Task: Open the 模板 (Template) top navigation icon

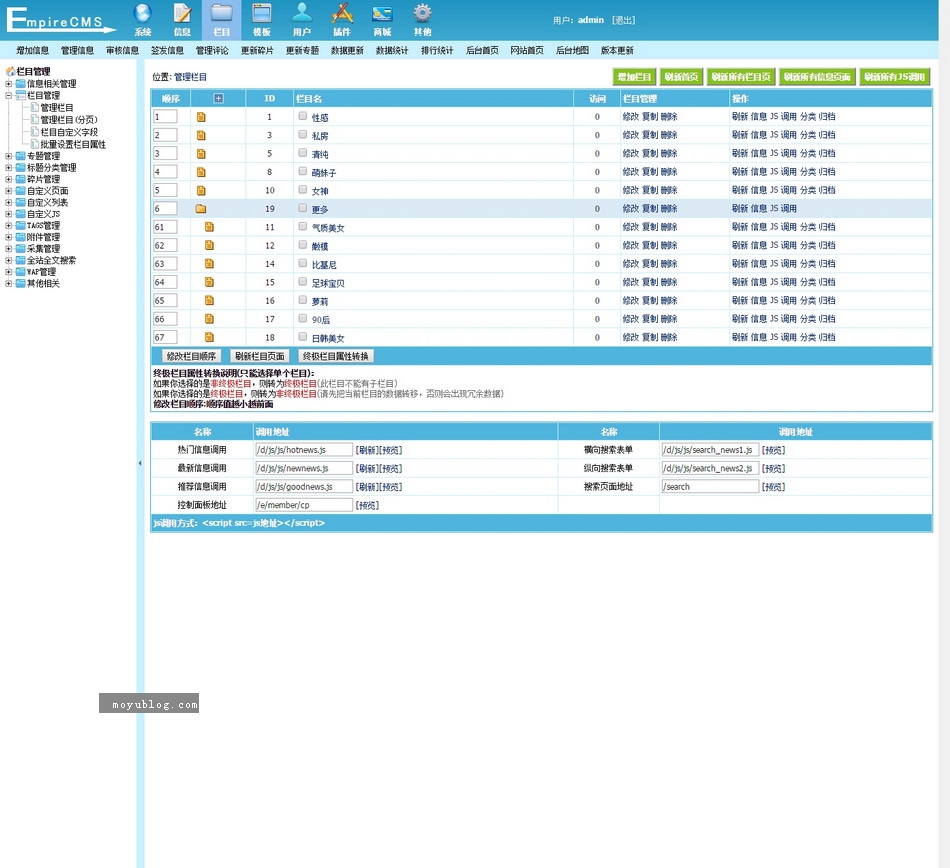Action: [x=262, y=19]
